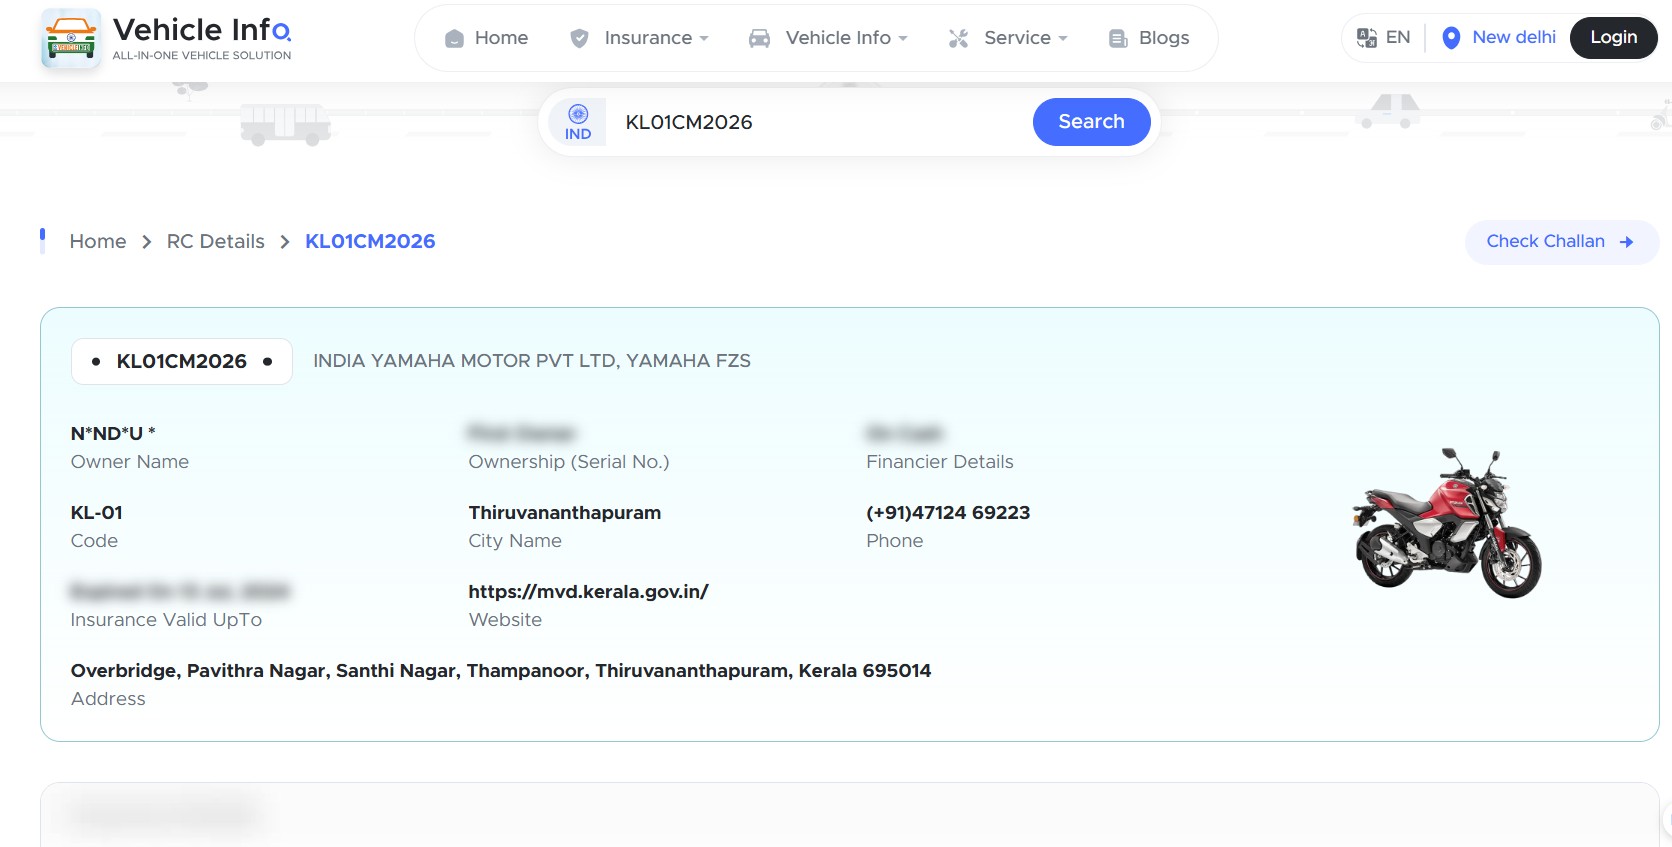Screen dimensions: 1672x847
Task: Click the ALL-IN-ONE VEHICLE SOLUTION tagline
Action: 202,56
